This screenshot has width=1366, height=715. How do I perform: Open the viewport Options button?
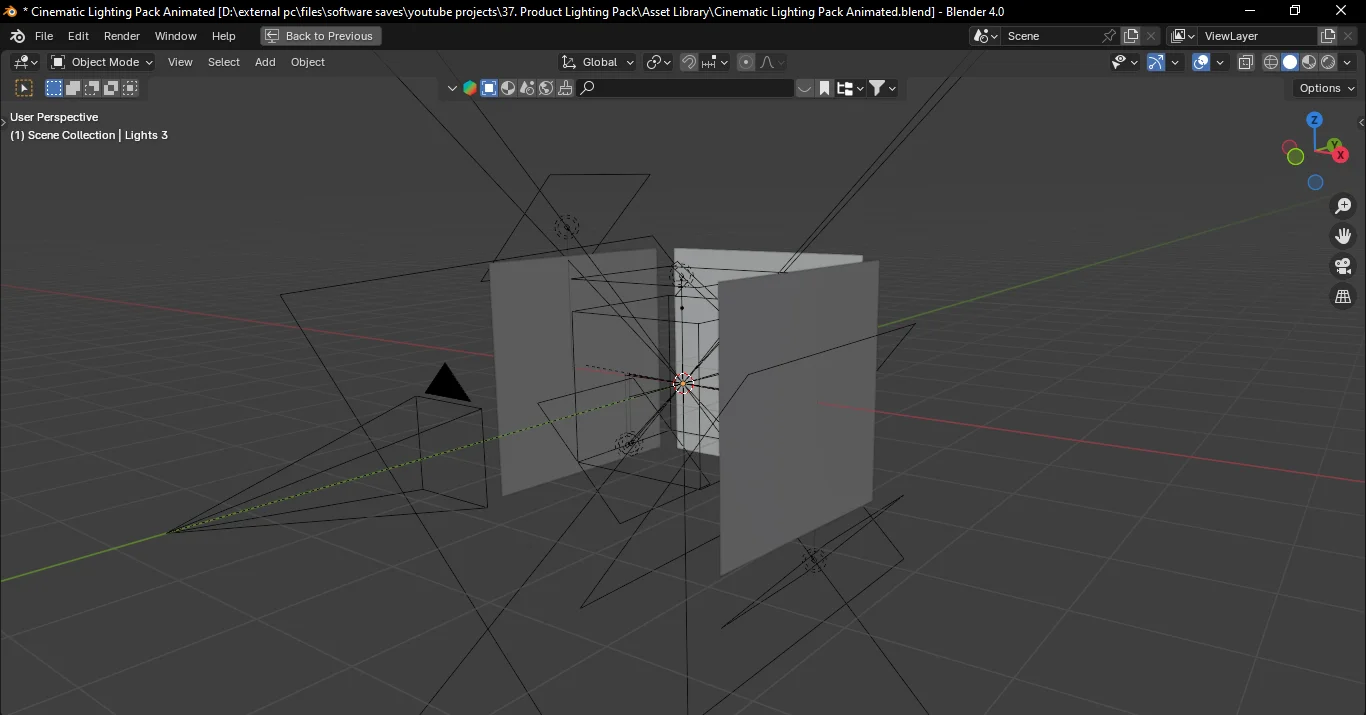[1324, 87]
